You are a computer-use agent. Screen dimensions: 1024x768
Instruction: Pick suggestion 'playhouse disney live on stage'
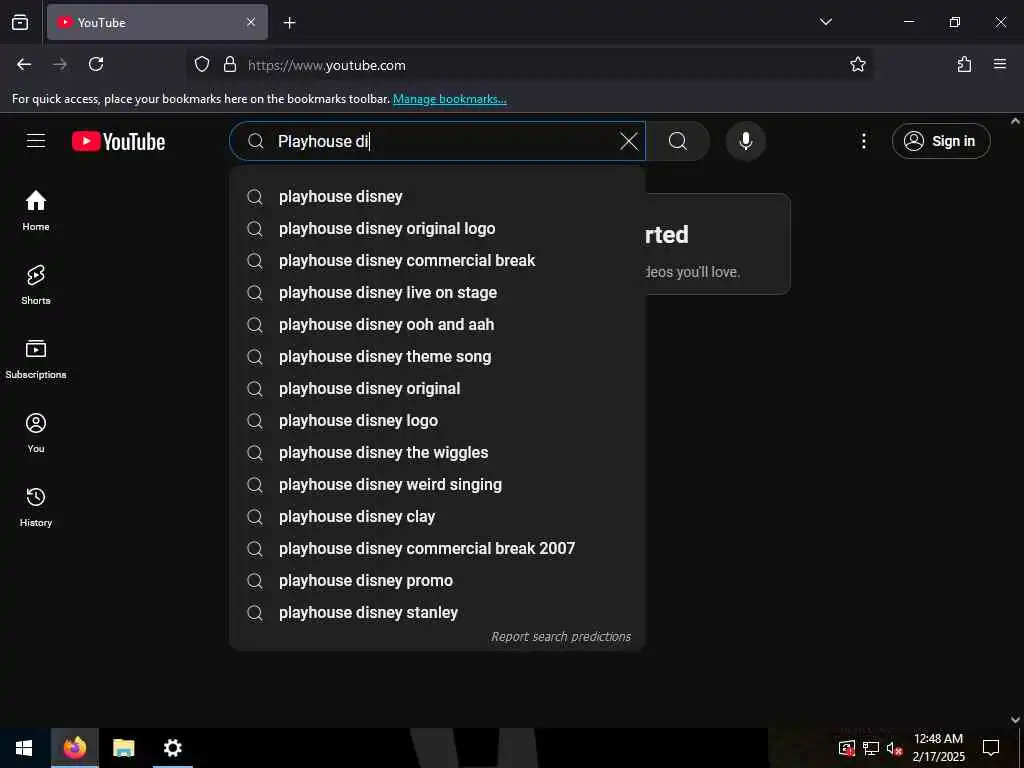click(438, 293)
